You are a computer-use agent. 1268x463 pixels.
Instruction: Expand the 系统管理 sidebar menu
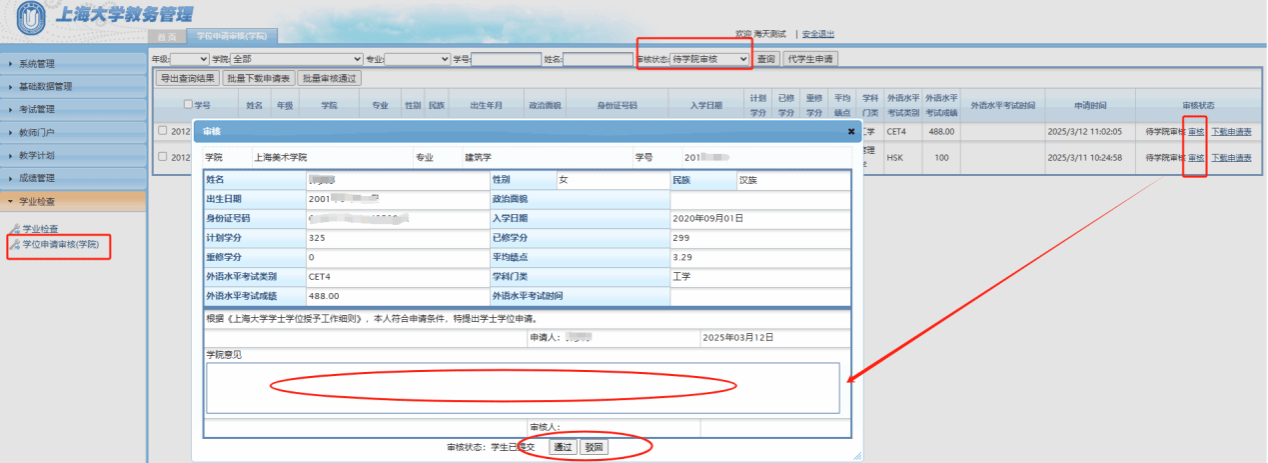74,64
